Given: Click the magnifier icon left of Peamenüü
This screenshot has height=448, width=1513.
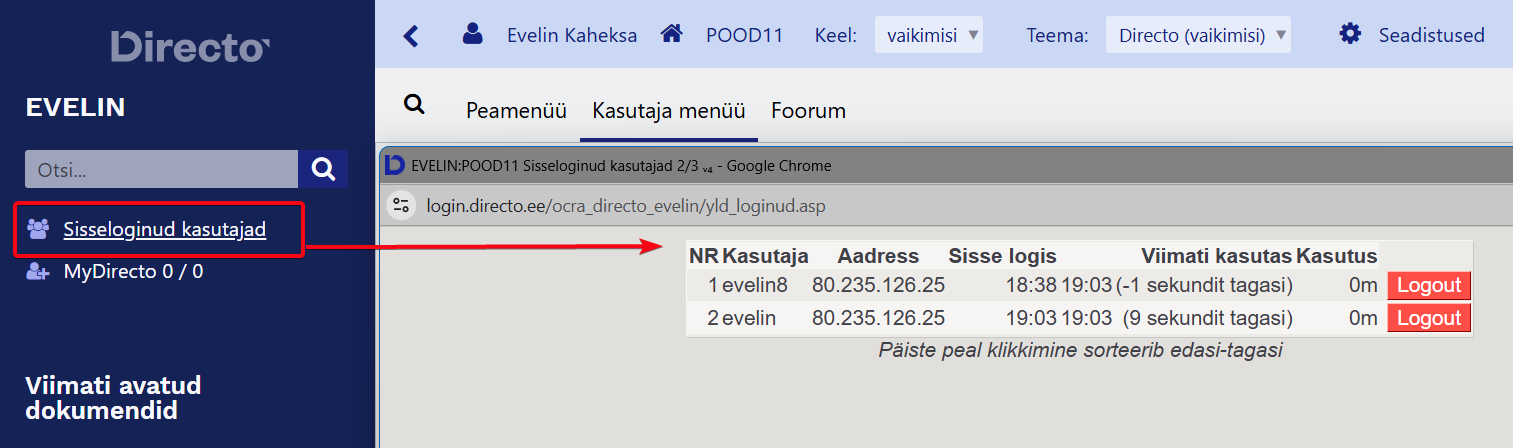Looking at the screenshot, I should pos(413,105).
